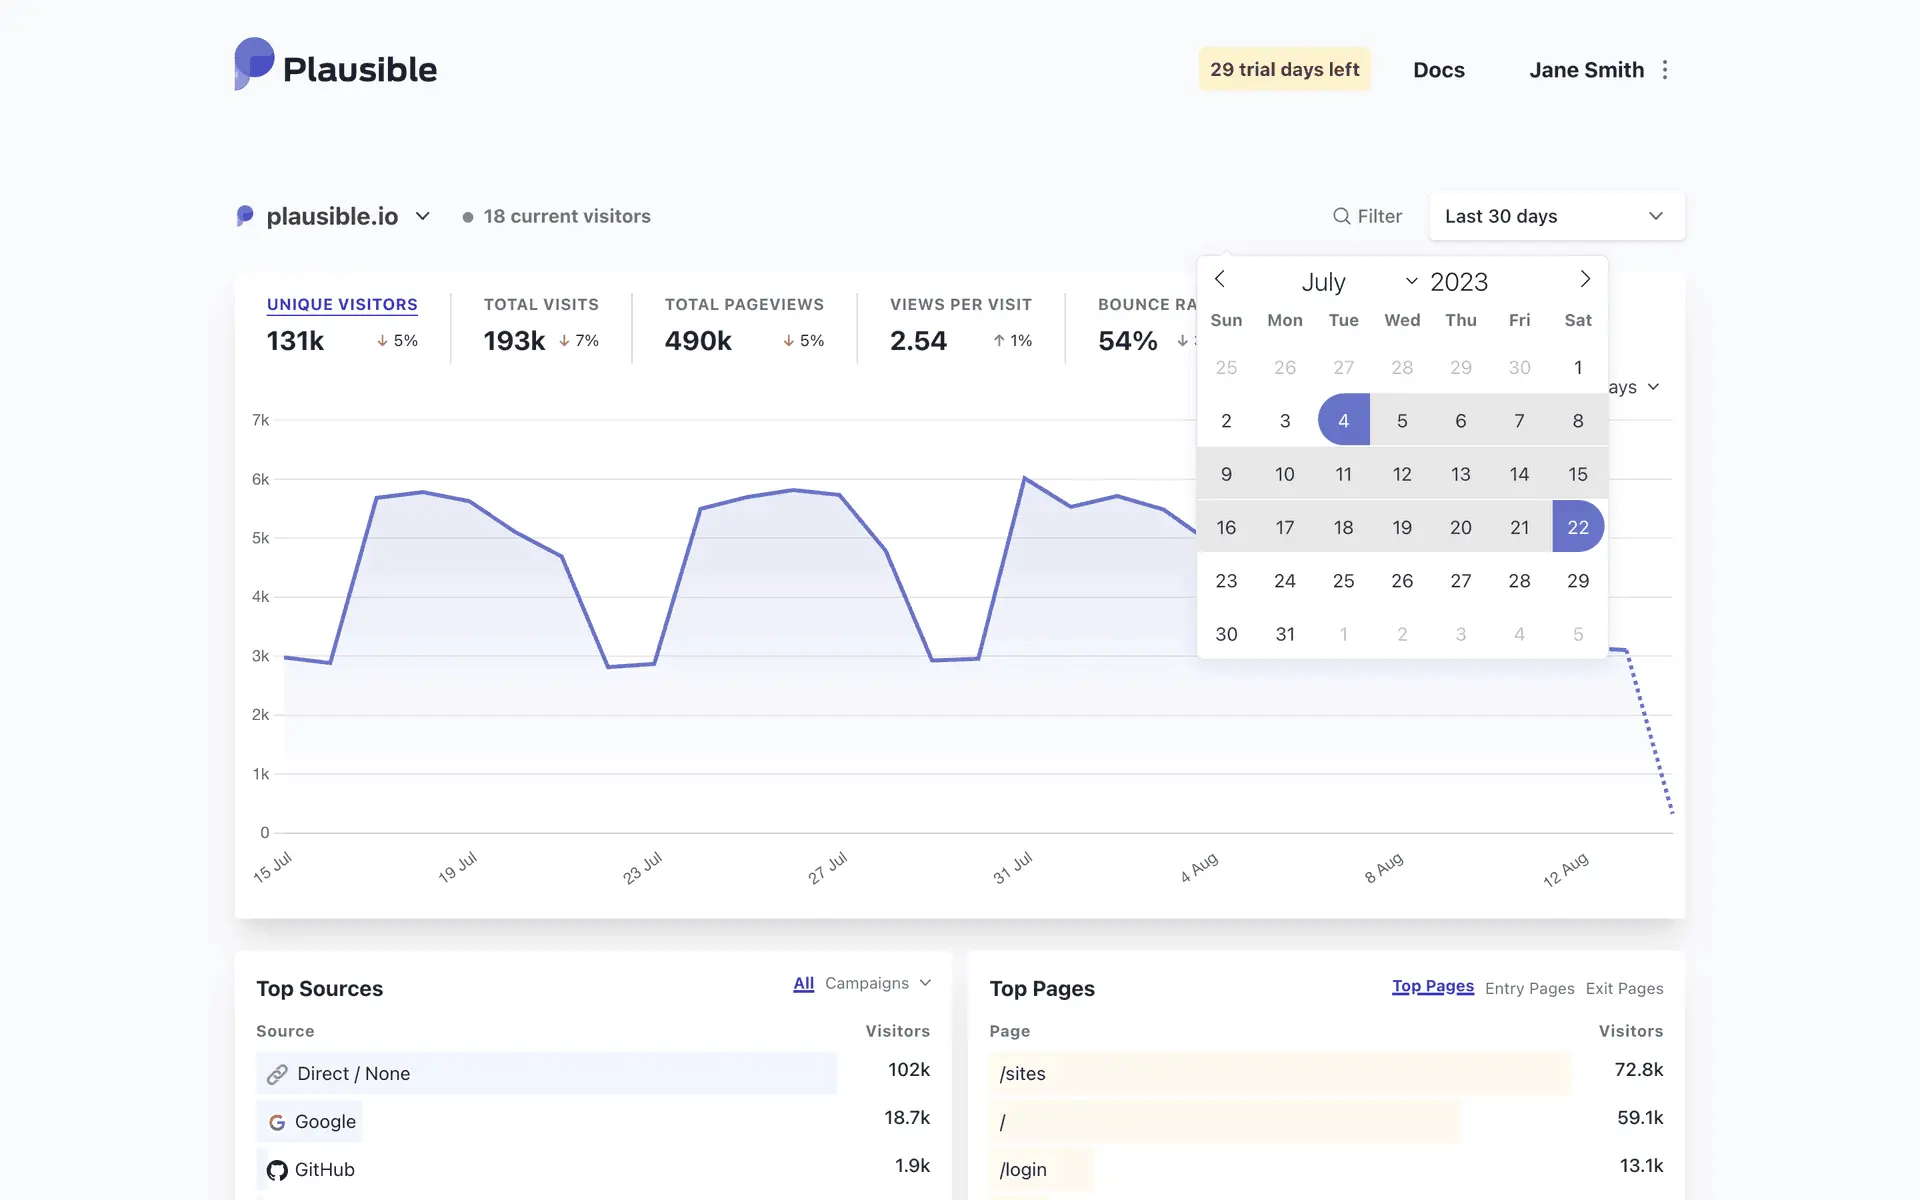
Task: Open the plausible.io site switcher dropdown
Action: tap(422, 216)
